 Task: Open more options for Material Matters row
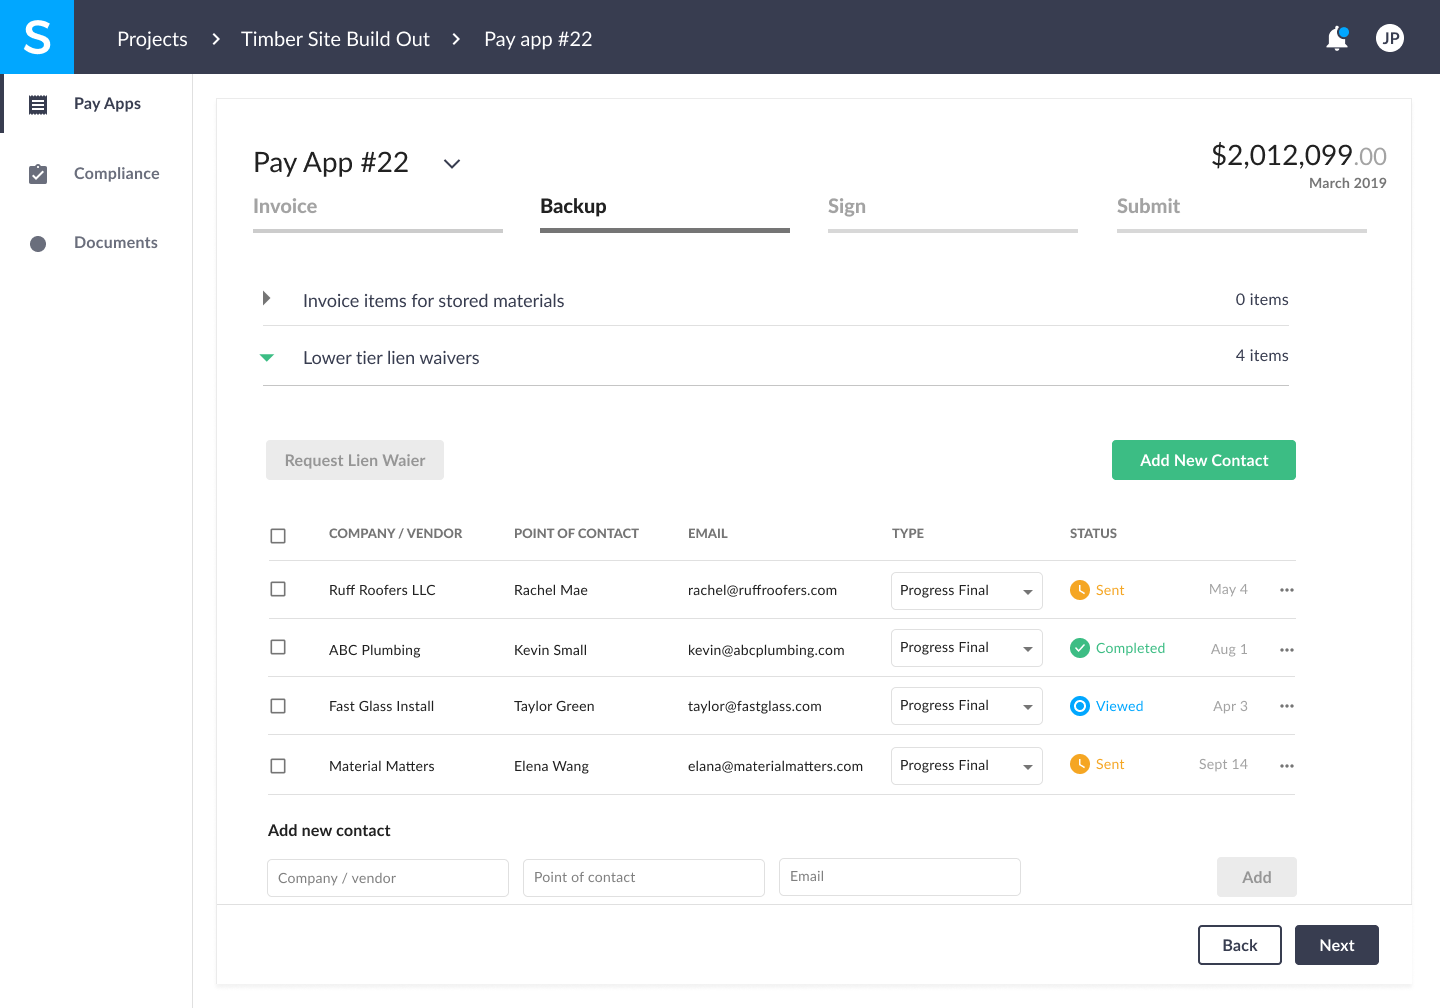pyautogui.click(x=1287, y=766)
